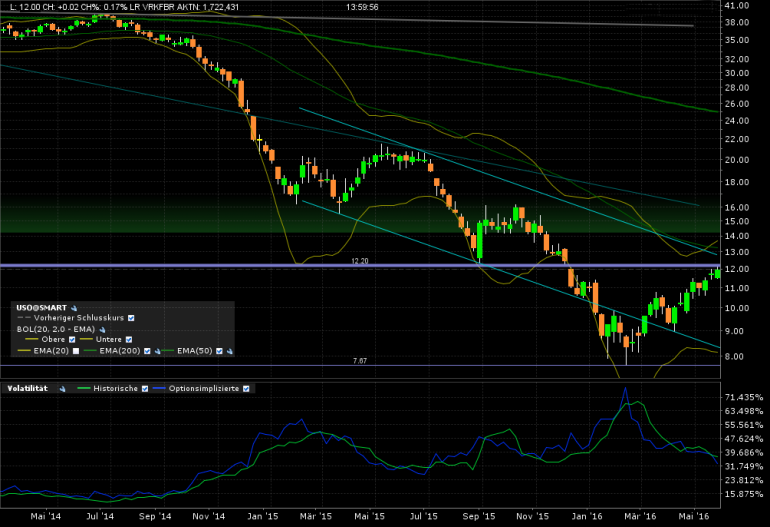Viewport: 770px width, 527px height.
Task: Uncheck the Historische volatility checkbox
Action: tap(145, 388)
